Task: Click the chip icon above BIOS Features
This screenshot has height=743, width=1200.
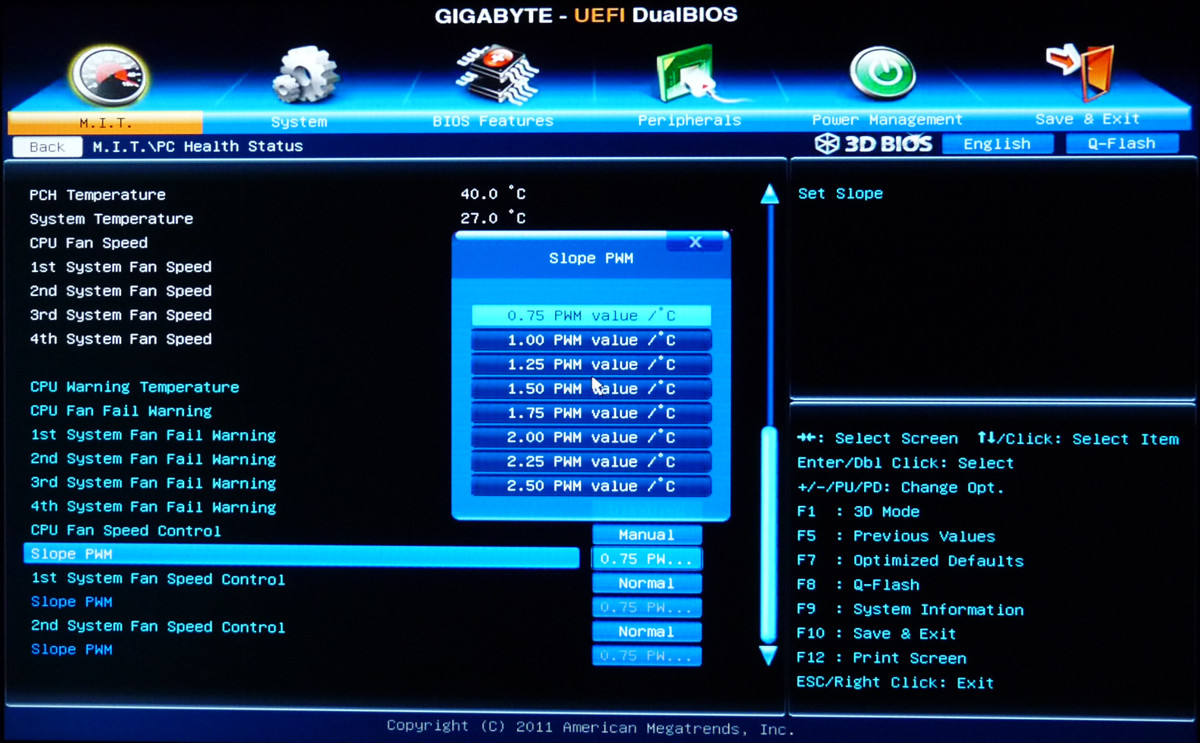Action: (497, 74)
